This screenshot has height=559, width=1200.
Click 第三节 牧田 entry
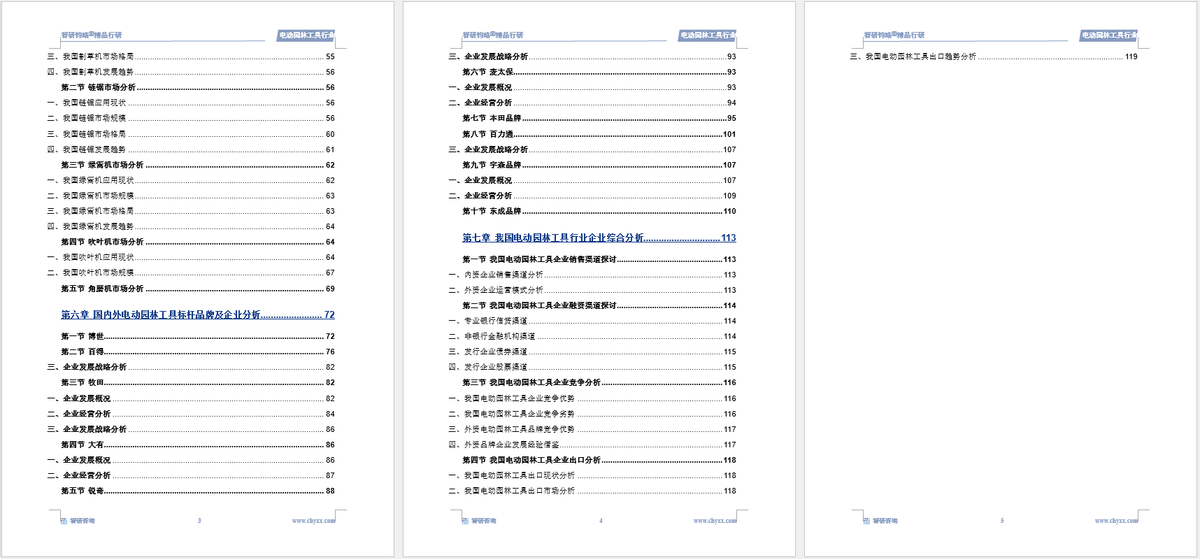(197, 382)
